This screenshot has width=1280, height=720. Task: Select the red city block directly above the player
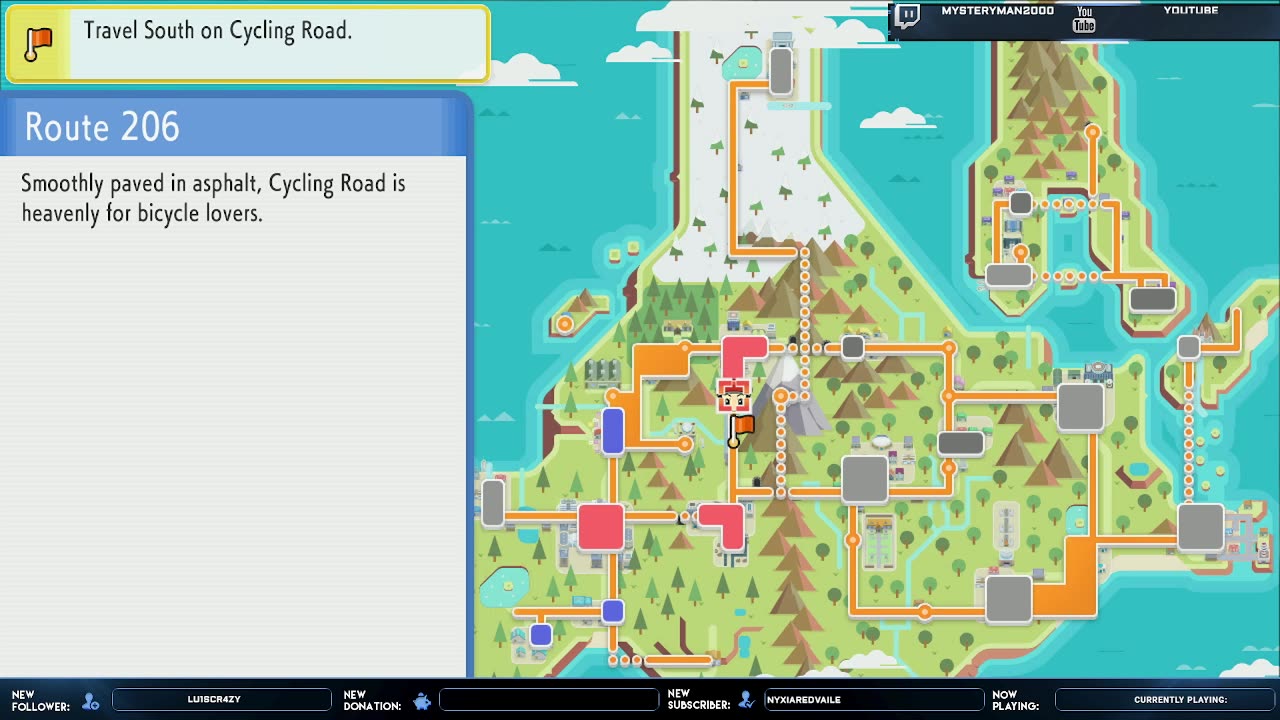click(742, 358)
